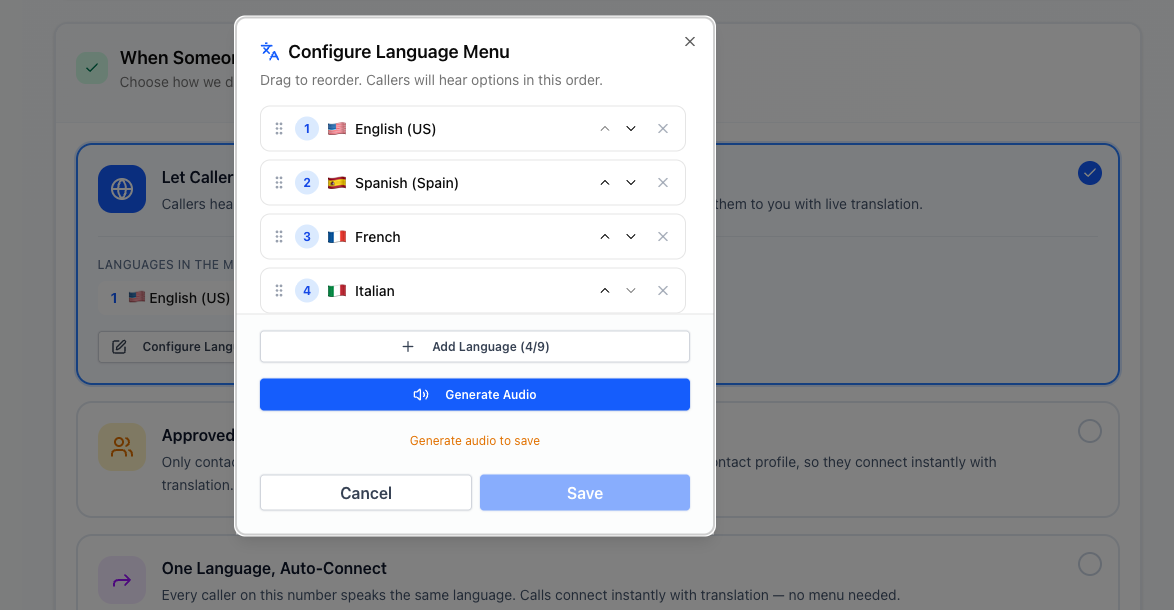Select the One Language, Auto-Connect radio button
Image resolution: width=1174 pixels, height=610 pixels.
pos(1090,564)
